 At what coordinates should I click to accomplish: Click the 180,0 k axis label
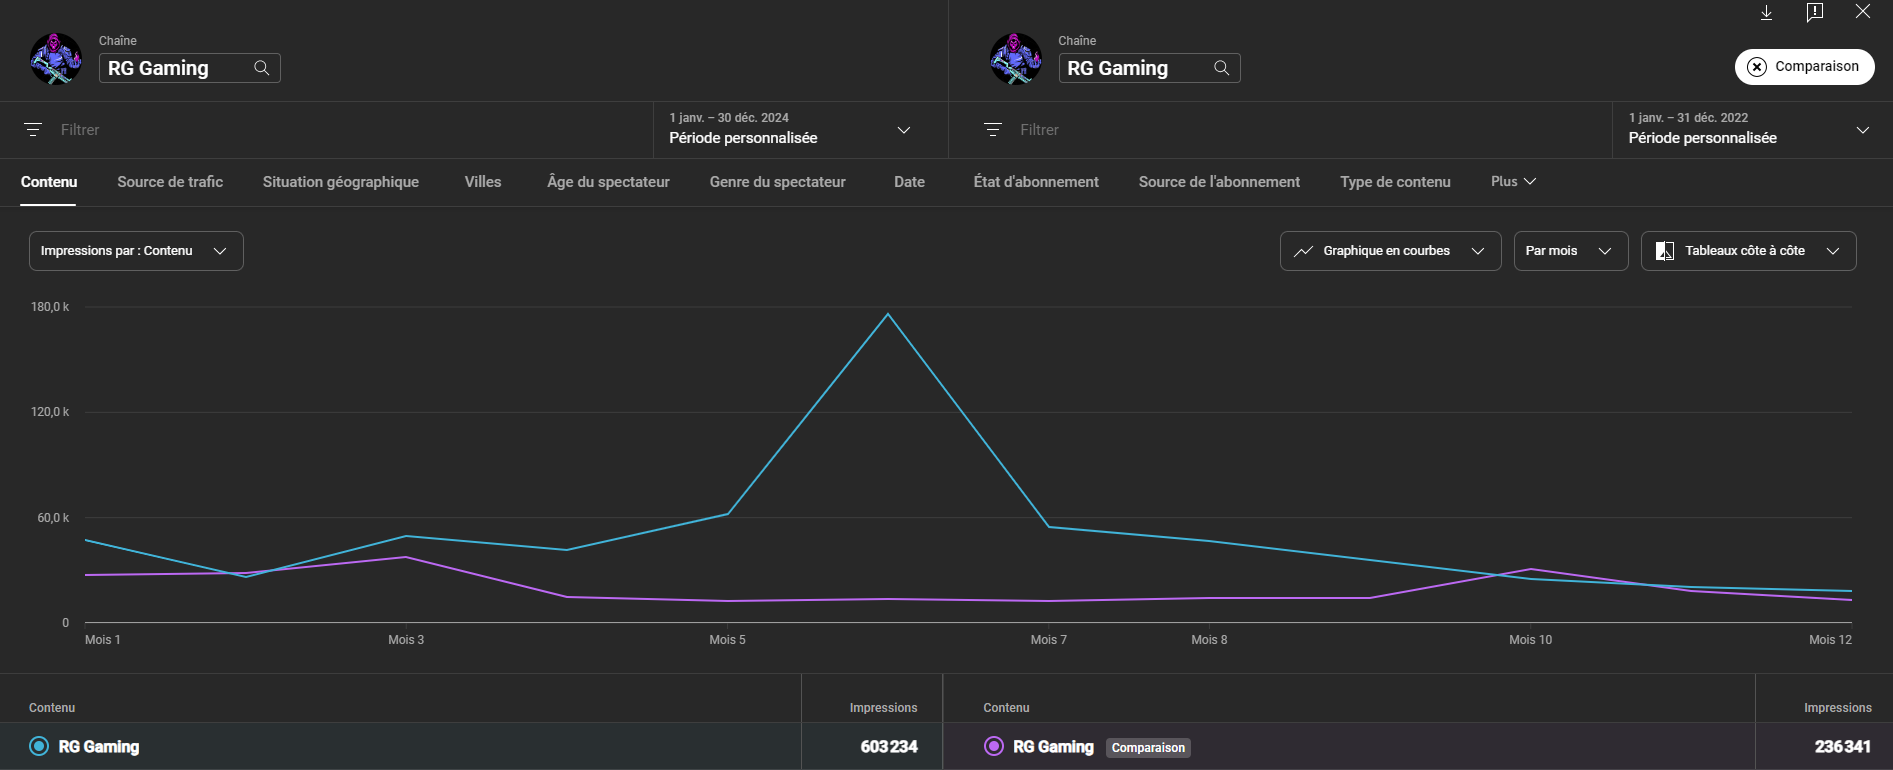click(x=50, y=307)
